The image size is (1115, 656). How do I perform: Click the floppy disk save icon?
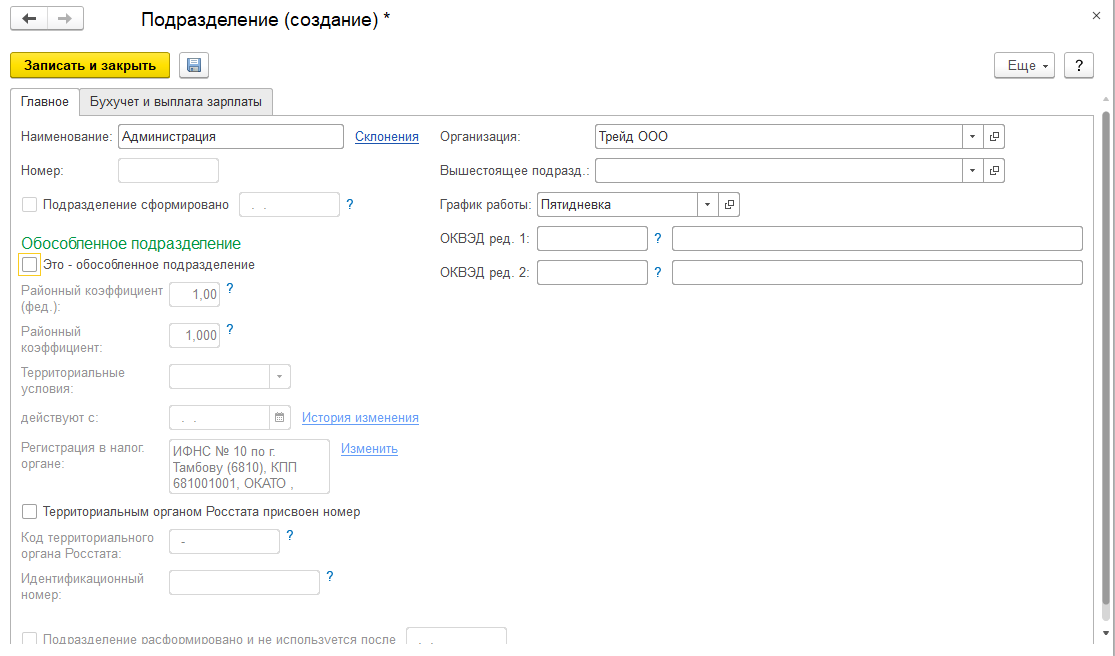(x=194, y=65)
